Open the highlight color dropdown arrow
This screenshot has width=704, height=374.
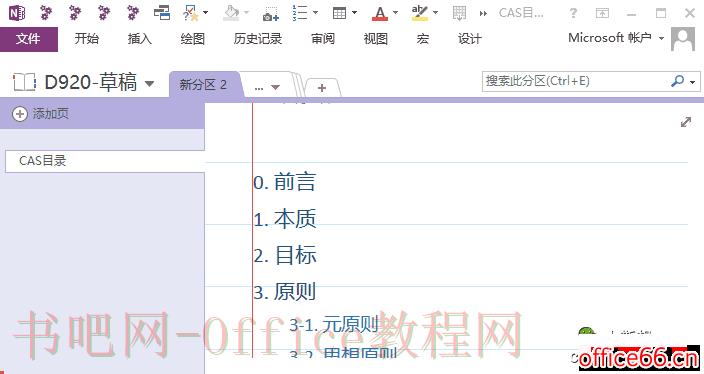click(x=436, y=13)
